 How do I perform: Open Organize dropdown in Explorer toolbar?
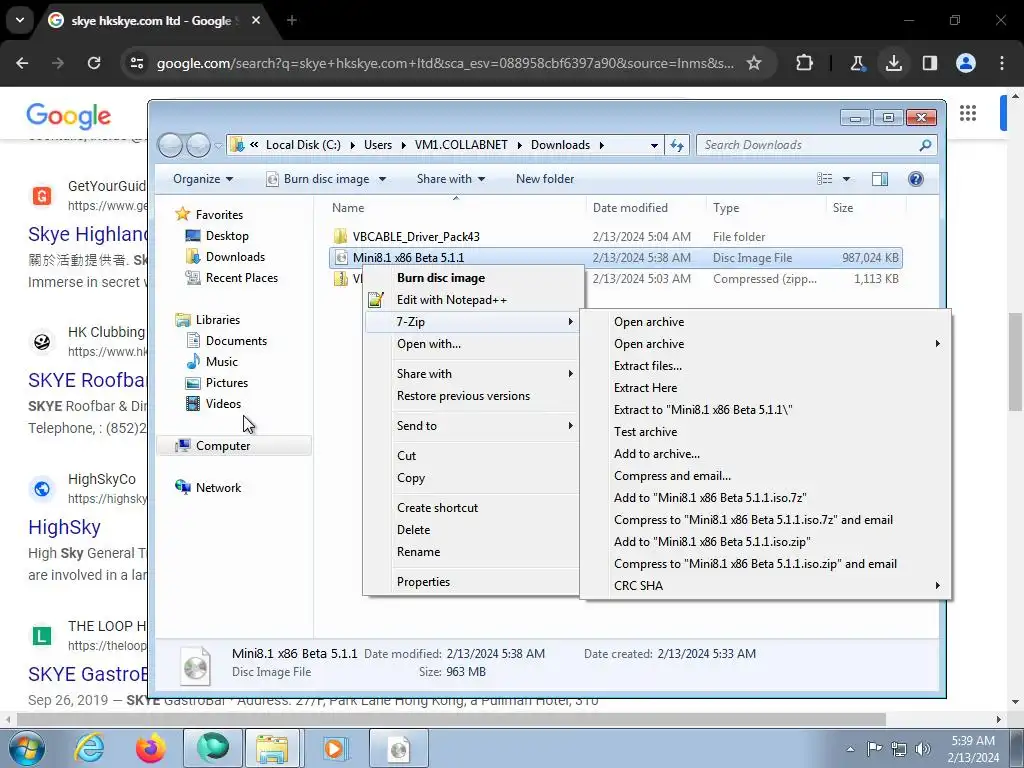point(202,179)
